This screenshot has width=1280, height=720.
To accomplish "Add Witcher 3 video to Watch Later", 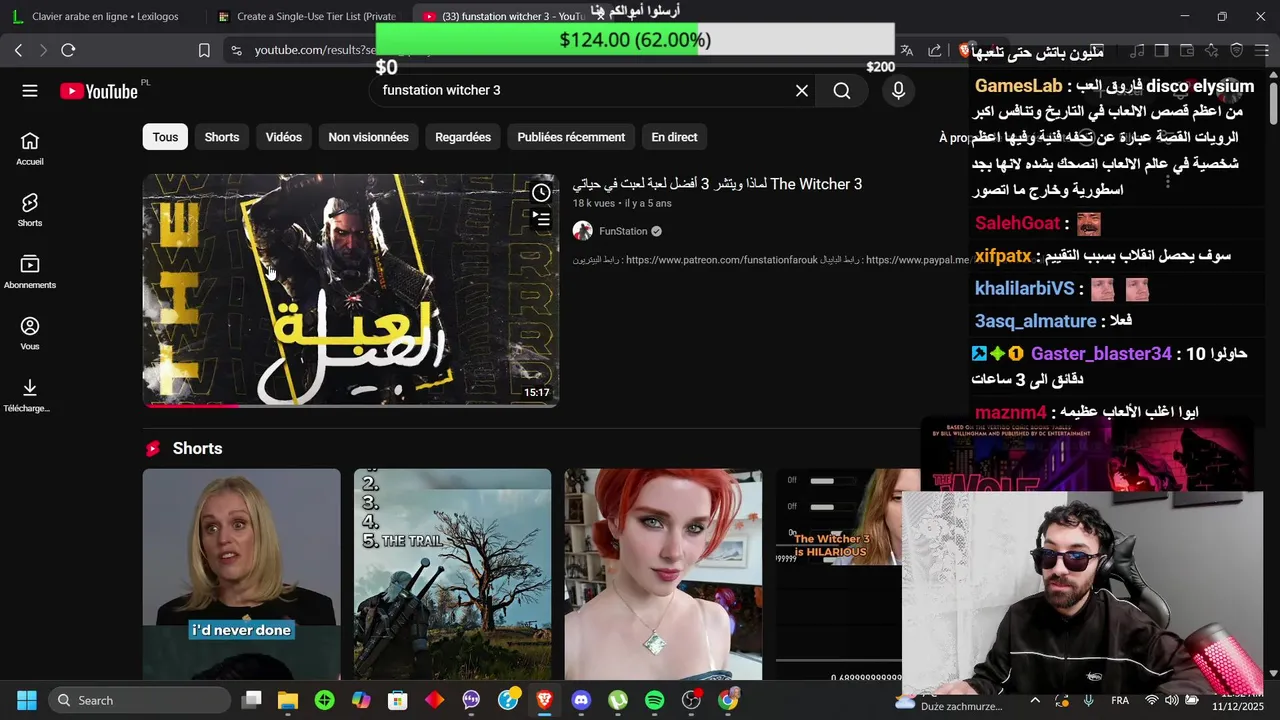I will pos(541,193).
